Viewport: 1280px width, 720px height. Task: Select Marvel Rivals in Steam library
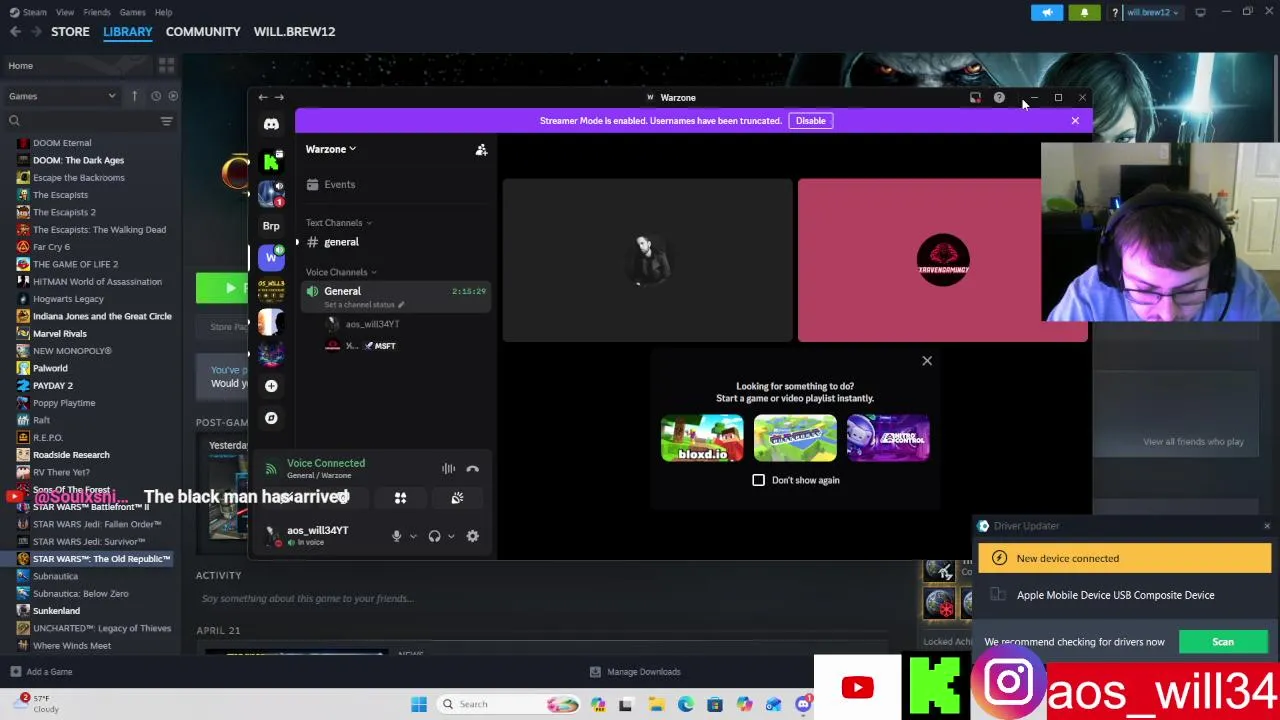coord(59,334)
